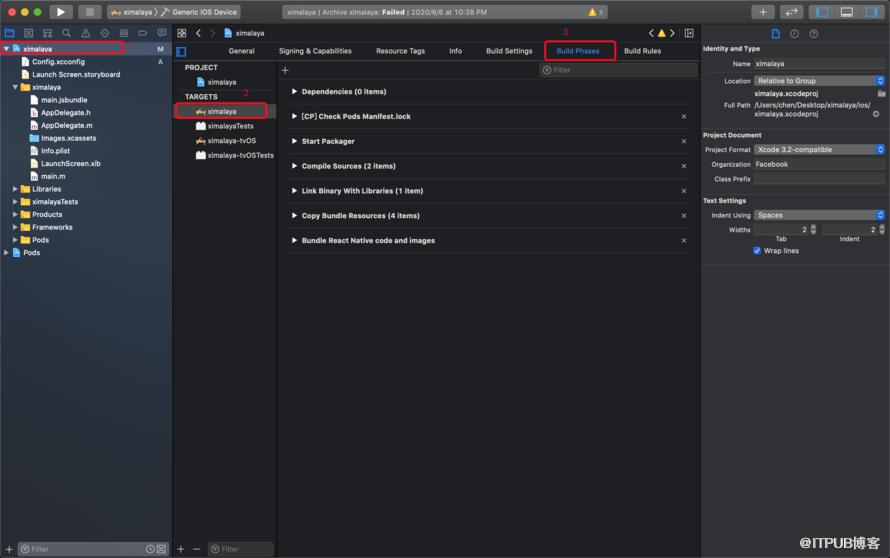
Task: Click the Library plus button in toolbar
Action: pos(762,11)
